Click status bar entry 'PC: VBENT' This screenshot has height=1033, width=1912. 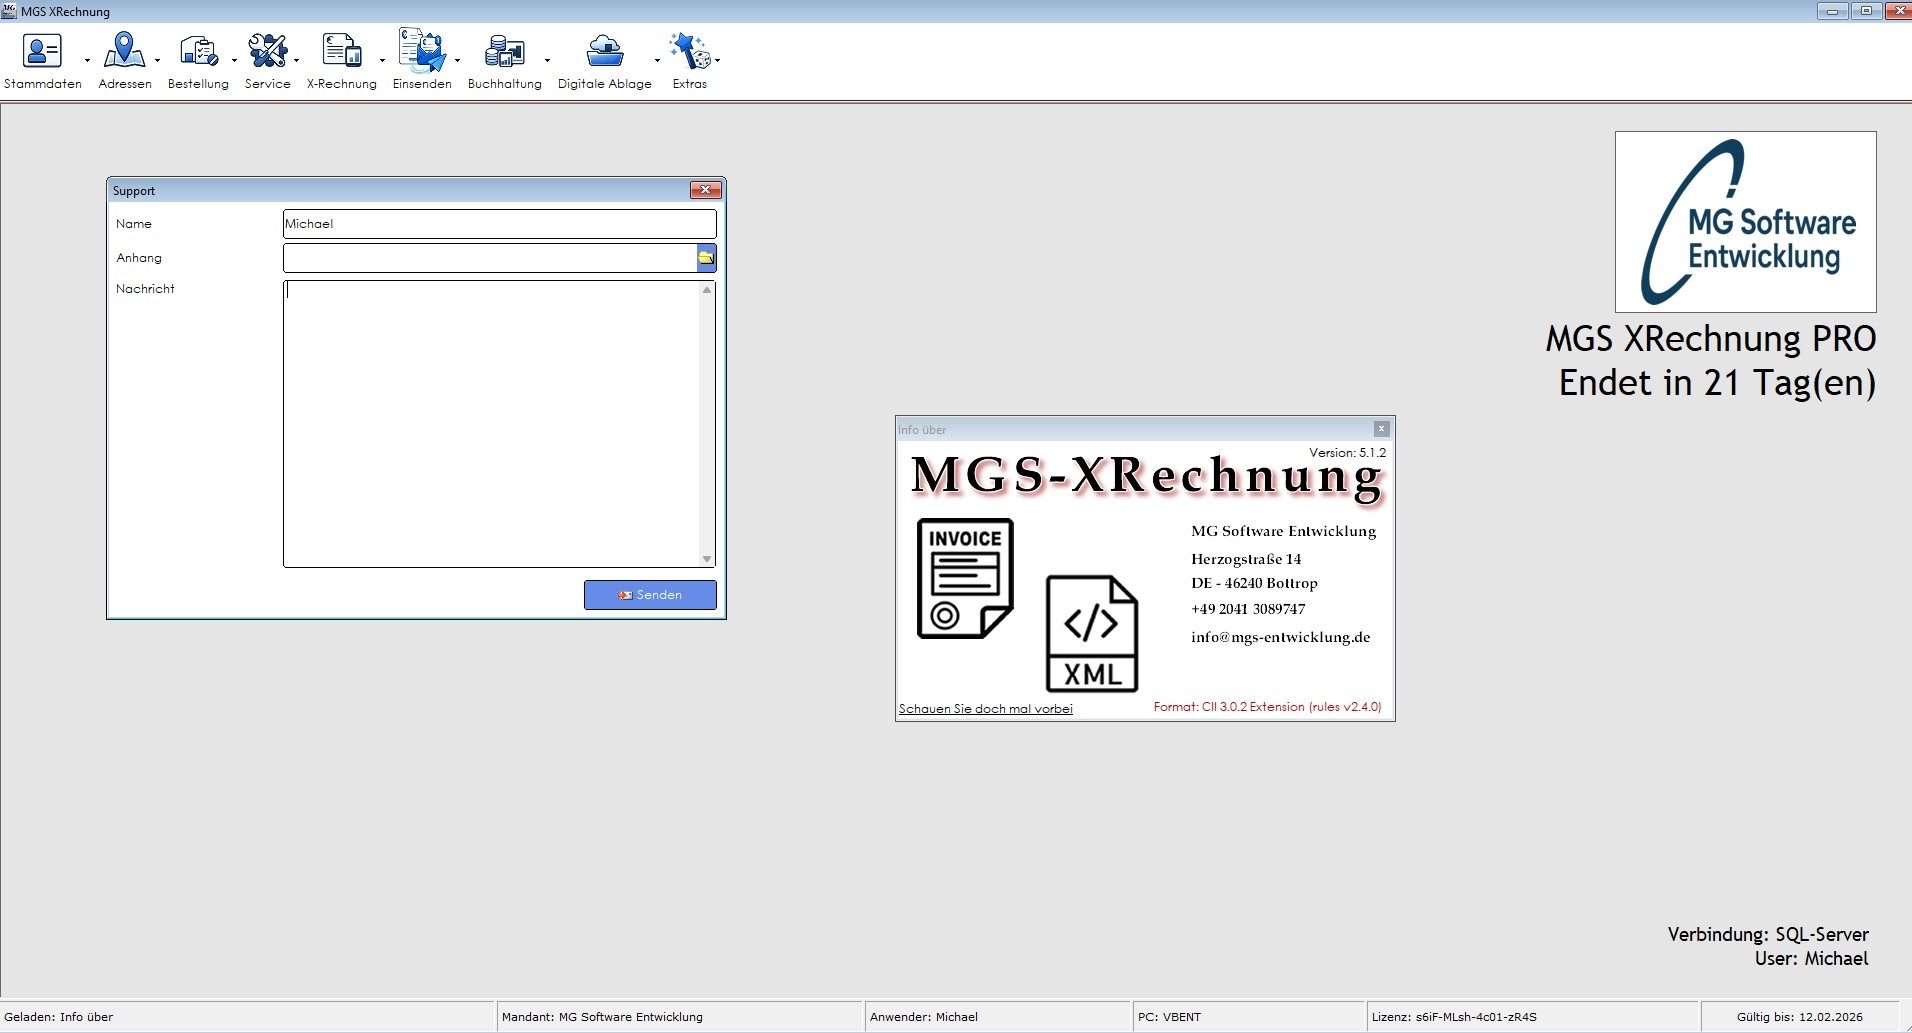click(x=1169, y=1017)
